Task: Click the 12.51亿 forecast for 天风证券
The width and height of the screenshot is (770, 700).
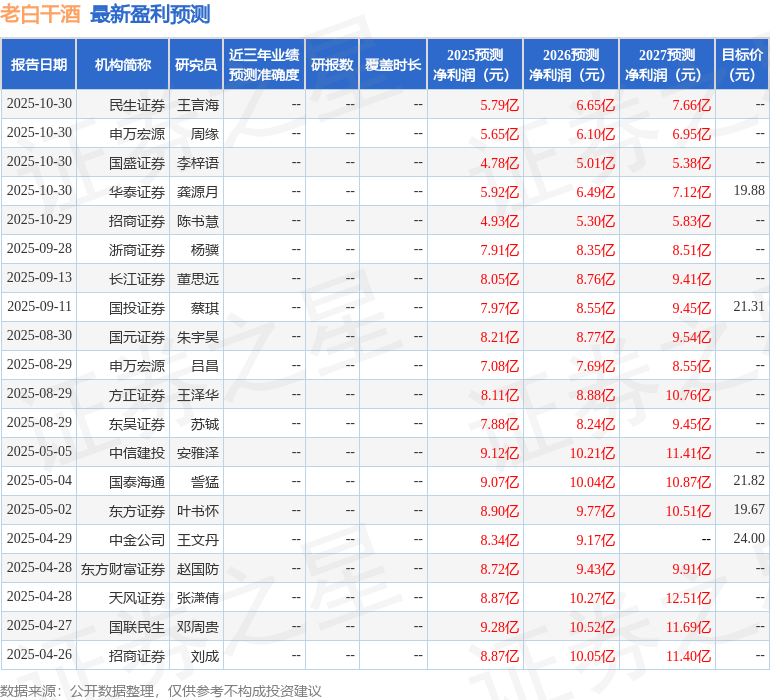Action: tap(688, 598)
